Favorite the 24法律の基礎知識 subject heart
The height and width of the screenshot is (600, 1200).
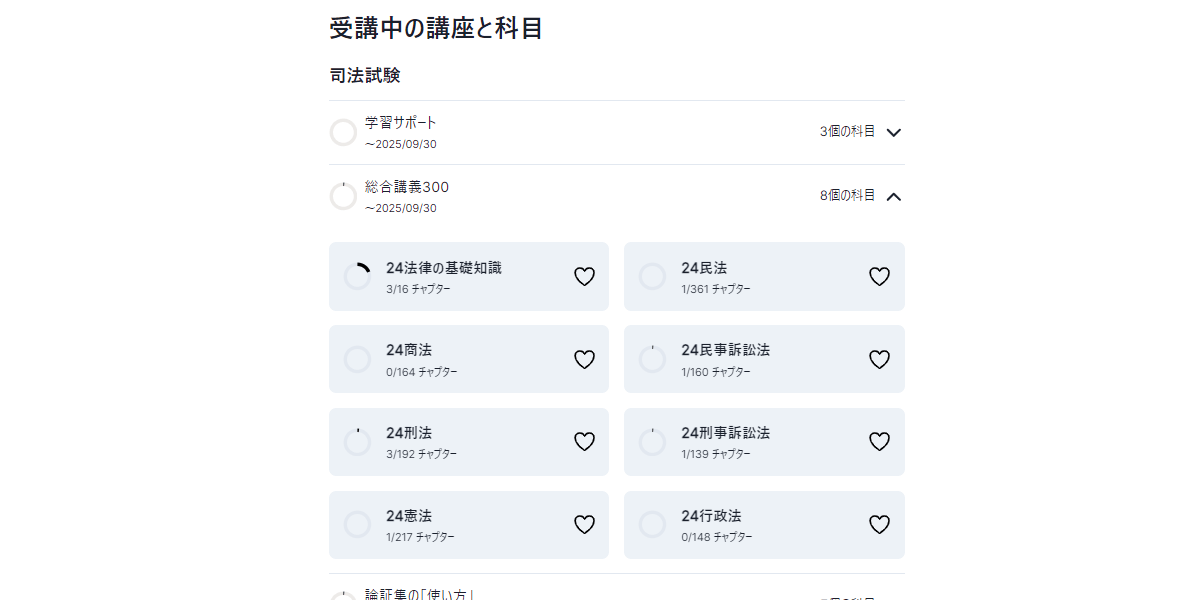(x=584, y=277)
